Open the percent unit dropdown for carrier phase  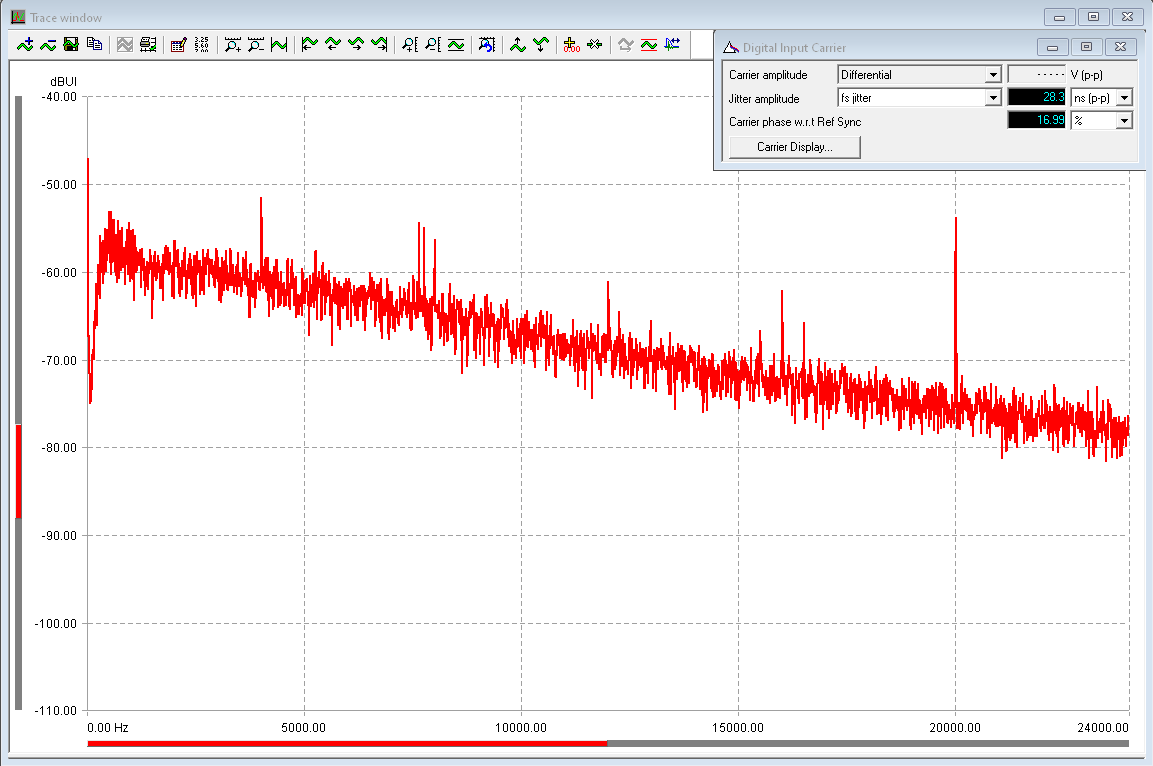click(x=1124, y=121)
